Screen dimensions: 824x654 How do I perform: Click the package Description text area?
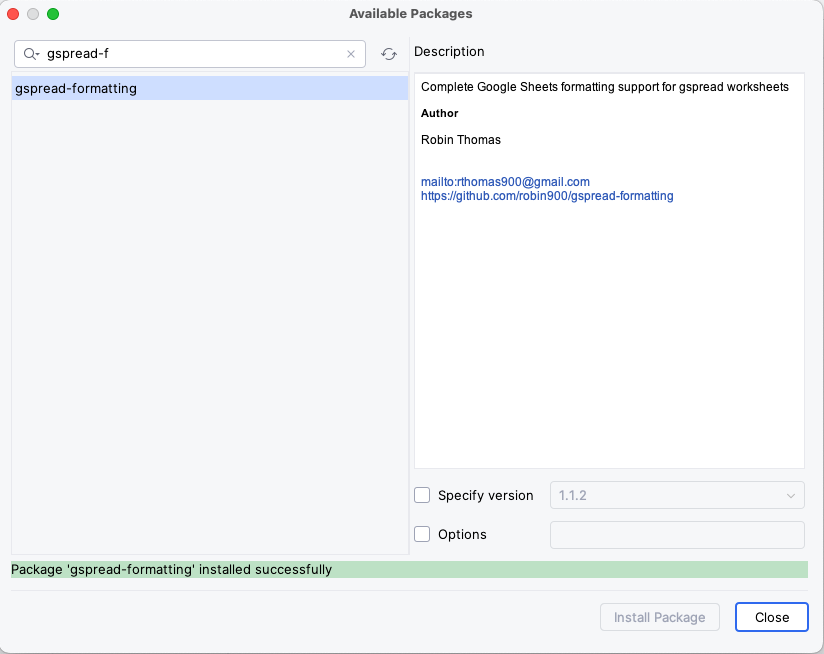(x=609, y=320)
